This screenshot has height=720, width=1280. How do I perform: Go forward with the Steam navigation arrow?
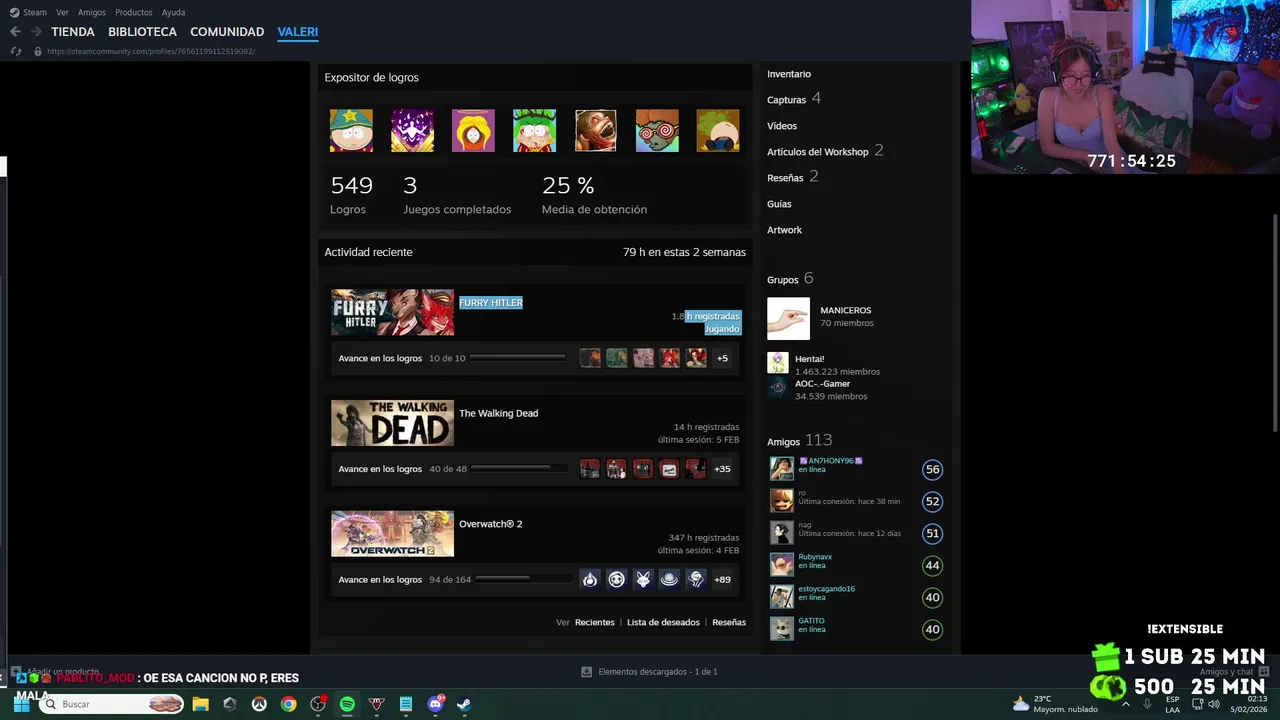pyautogui.click(x=36, y=32)
